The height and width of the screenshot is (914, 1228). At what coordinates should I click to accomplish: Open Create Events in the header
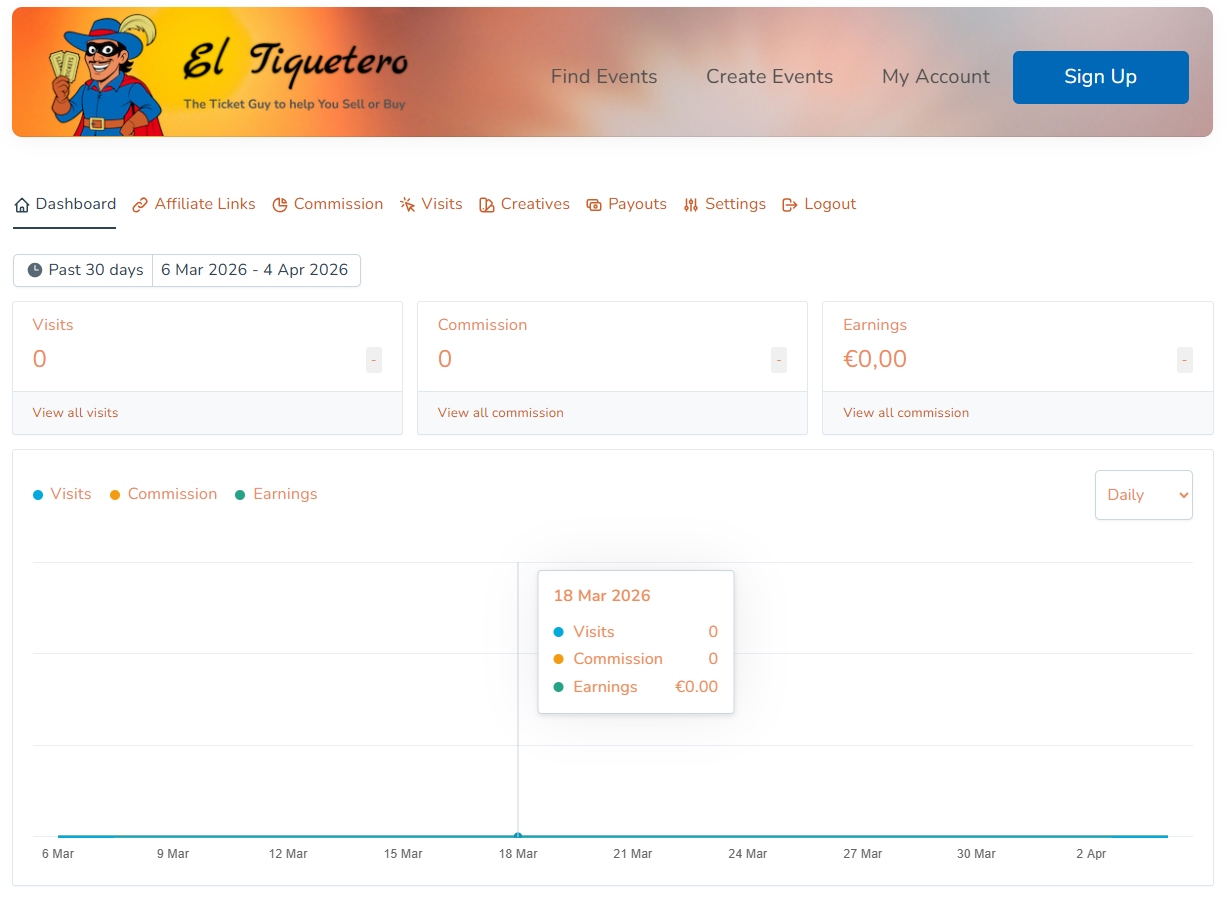[x=770, y=77]
